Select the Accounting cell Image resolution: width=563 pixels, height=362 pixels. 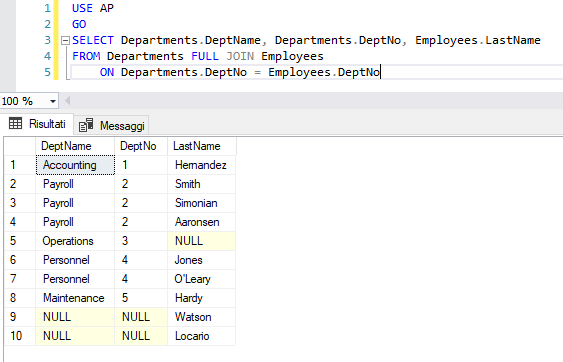[75, 165]
